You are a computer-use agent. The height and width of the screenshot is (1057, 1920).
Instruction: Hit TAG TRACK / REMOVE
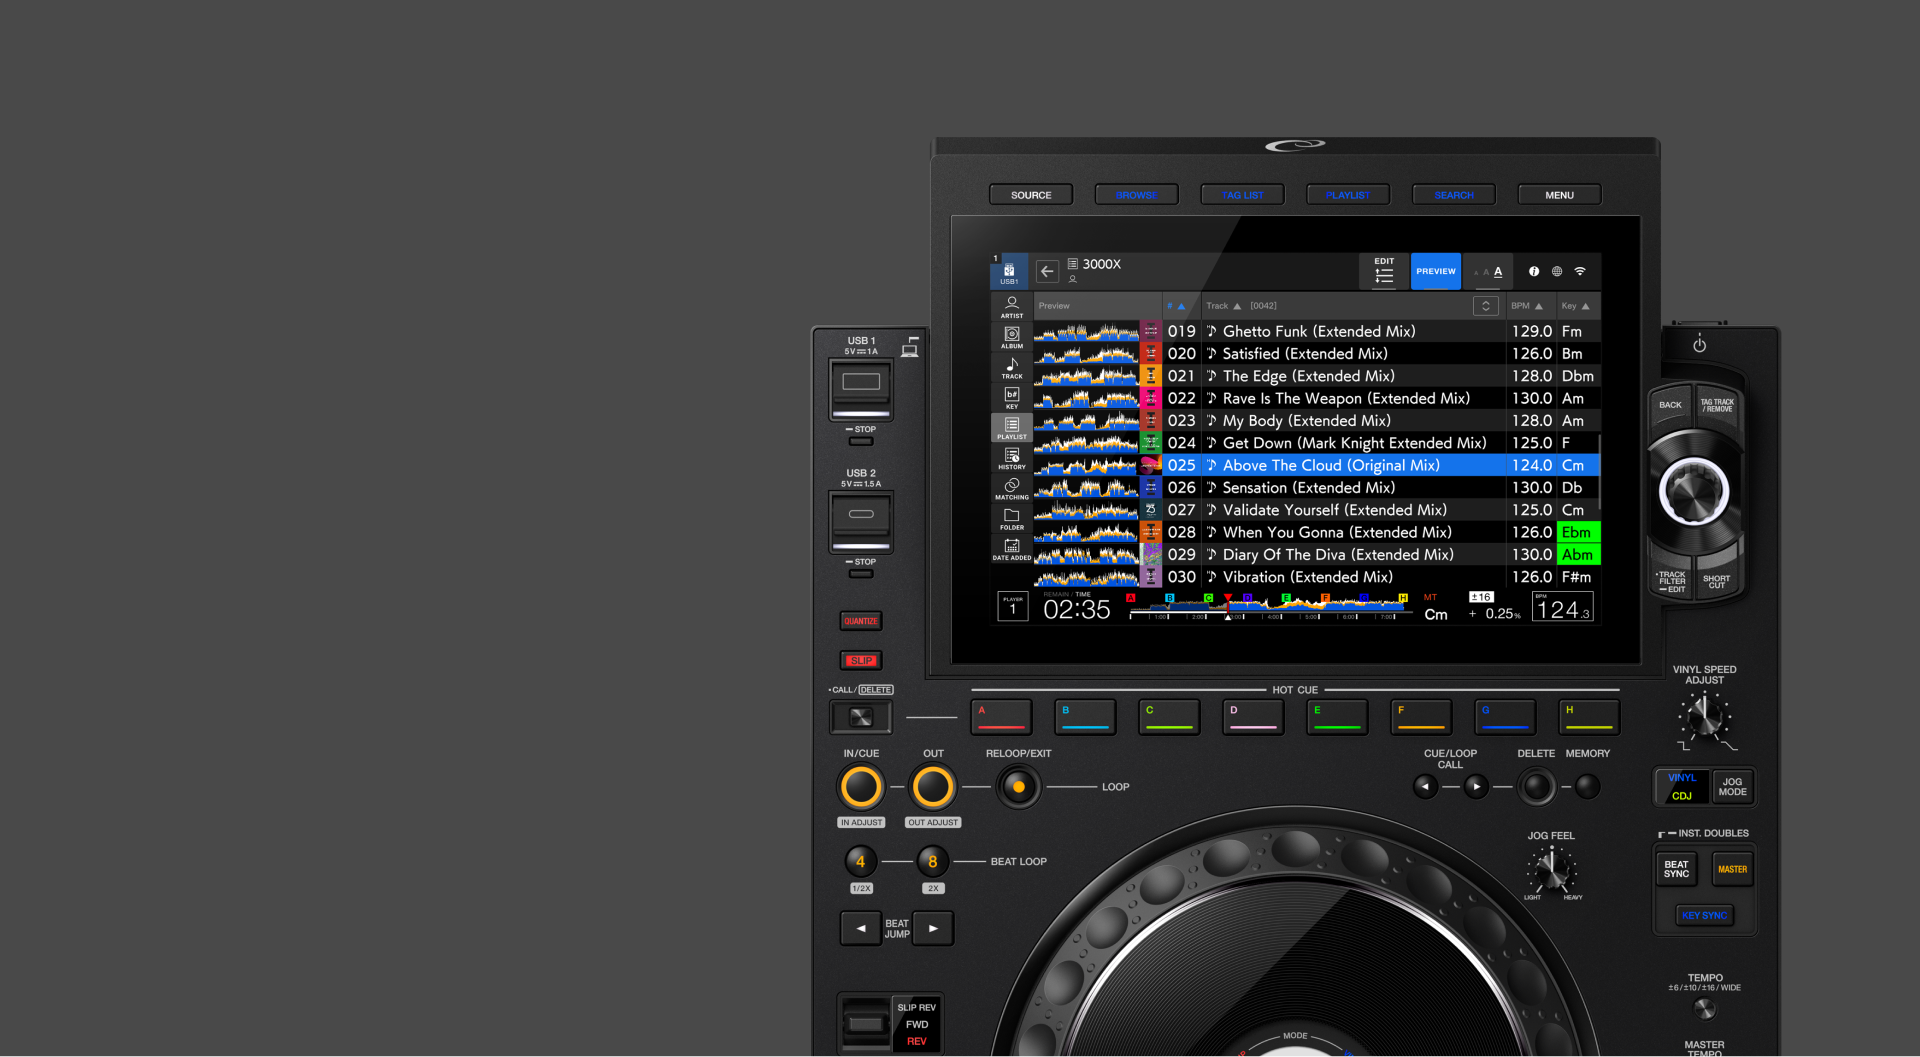coord(1718,407)
